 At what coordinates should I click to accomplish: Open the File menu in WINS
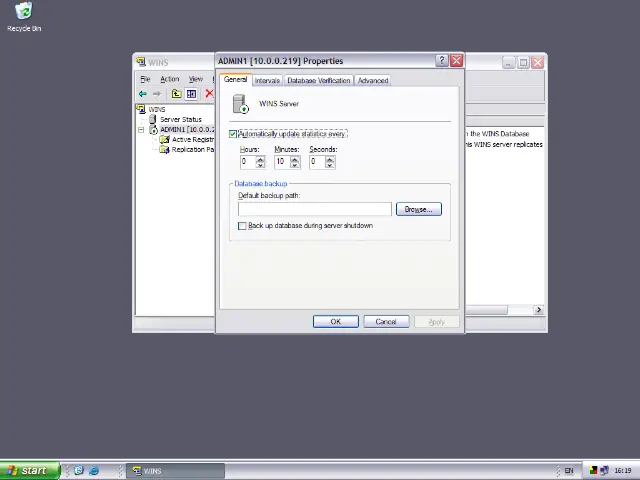point(145,79)
